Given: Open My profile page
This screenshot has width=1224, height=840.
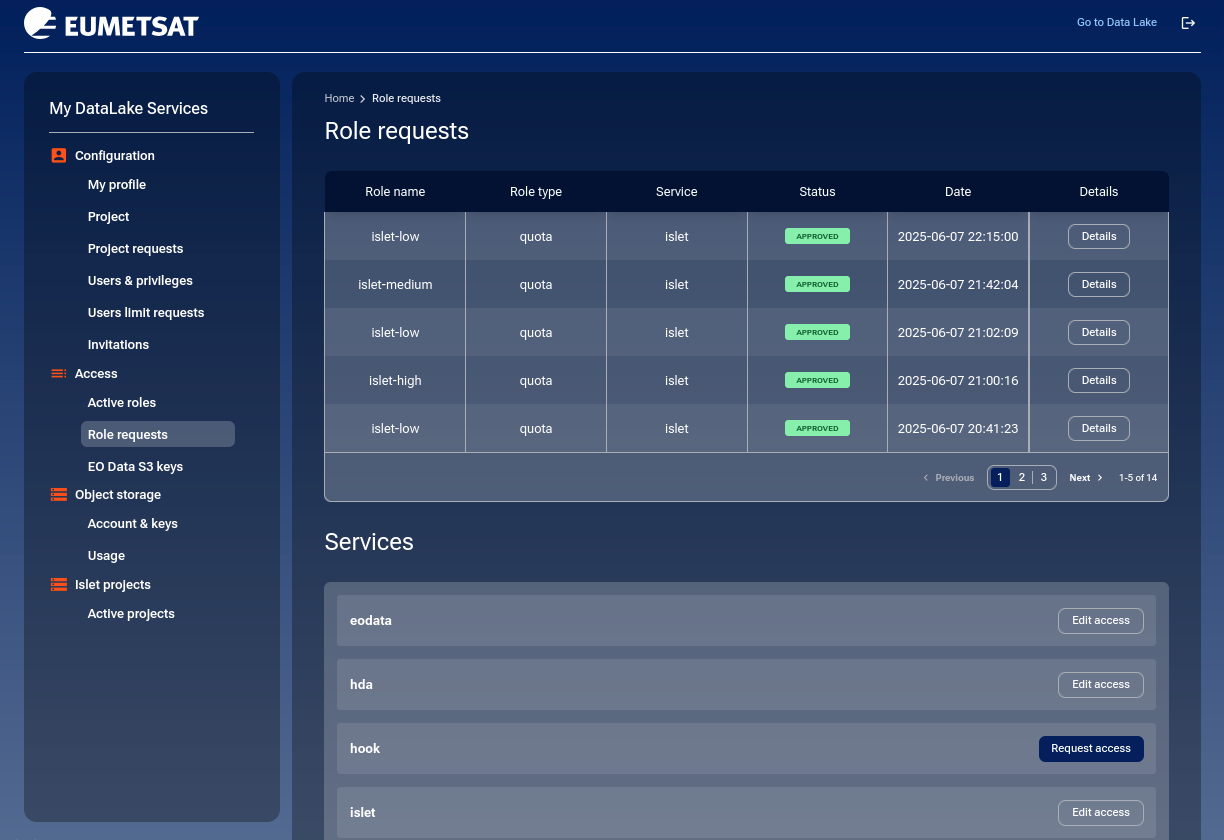Looking at the screenshot, I should [x=117, y=185].
